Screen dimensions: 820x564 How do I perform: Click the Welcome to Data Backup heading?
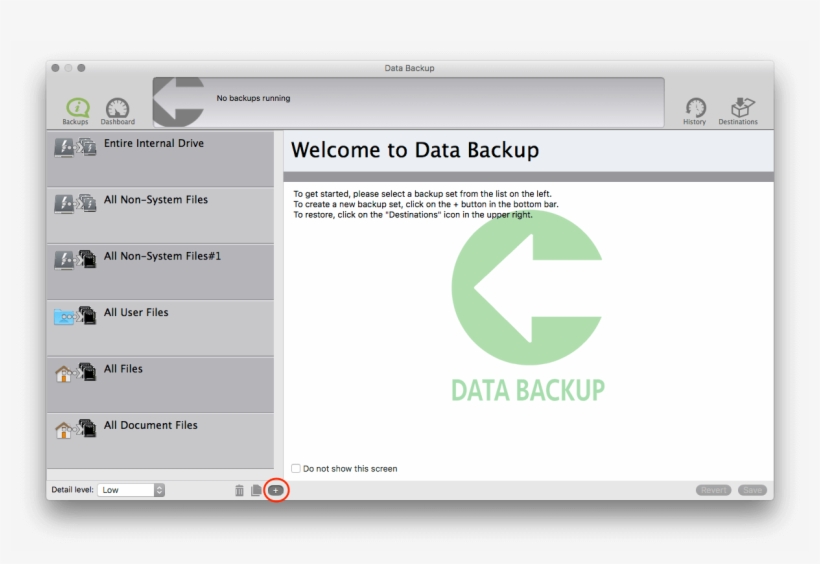click(415, 150)
